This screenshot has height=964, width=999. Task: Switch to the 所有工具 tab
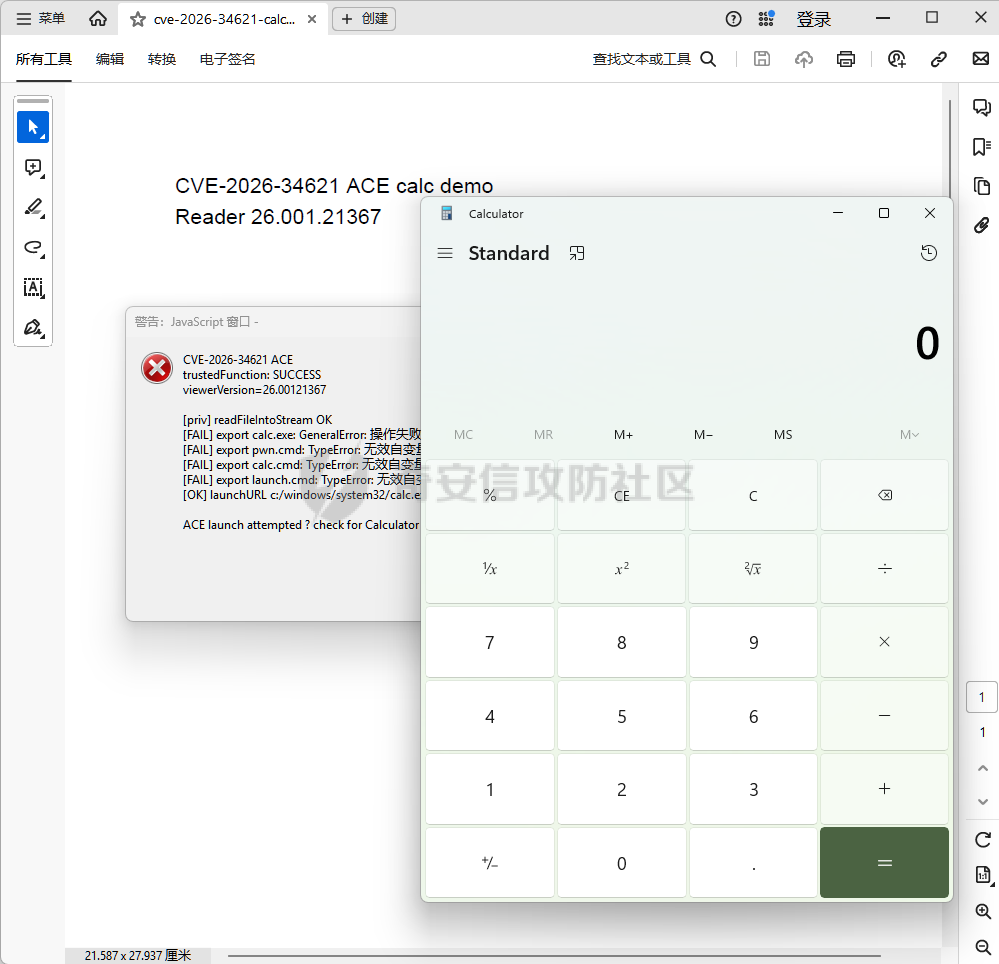[x=44, y=59]
